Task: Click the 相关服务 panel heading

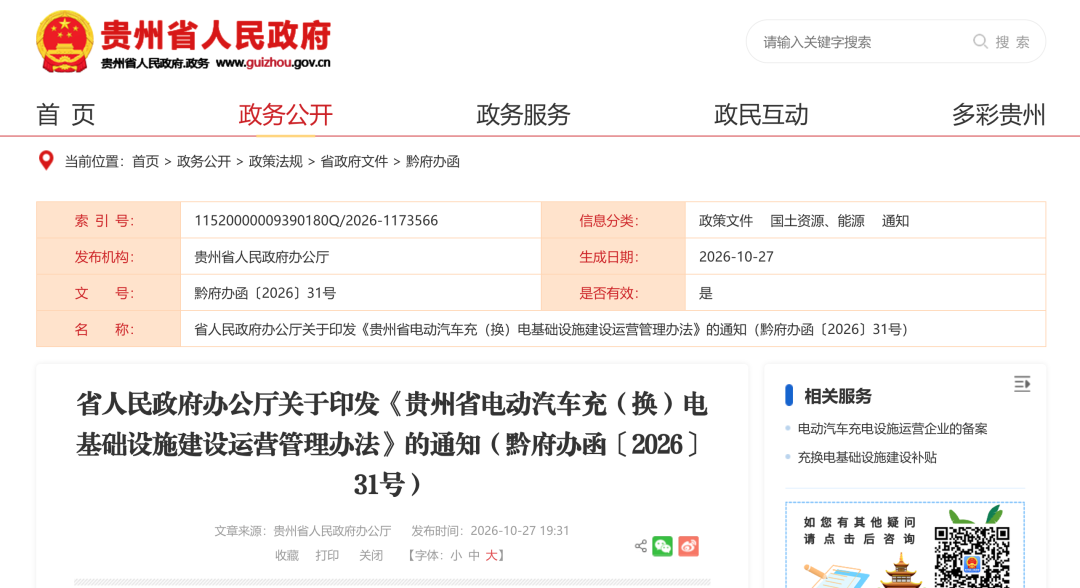Action: (838, 396)
